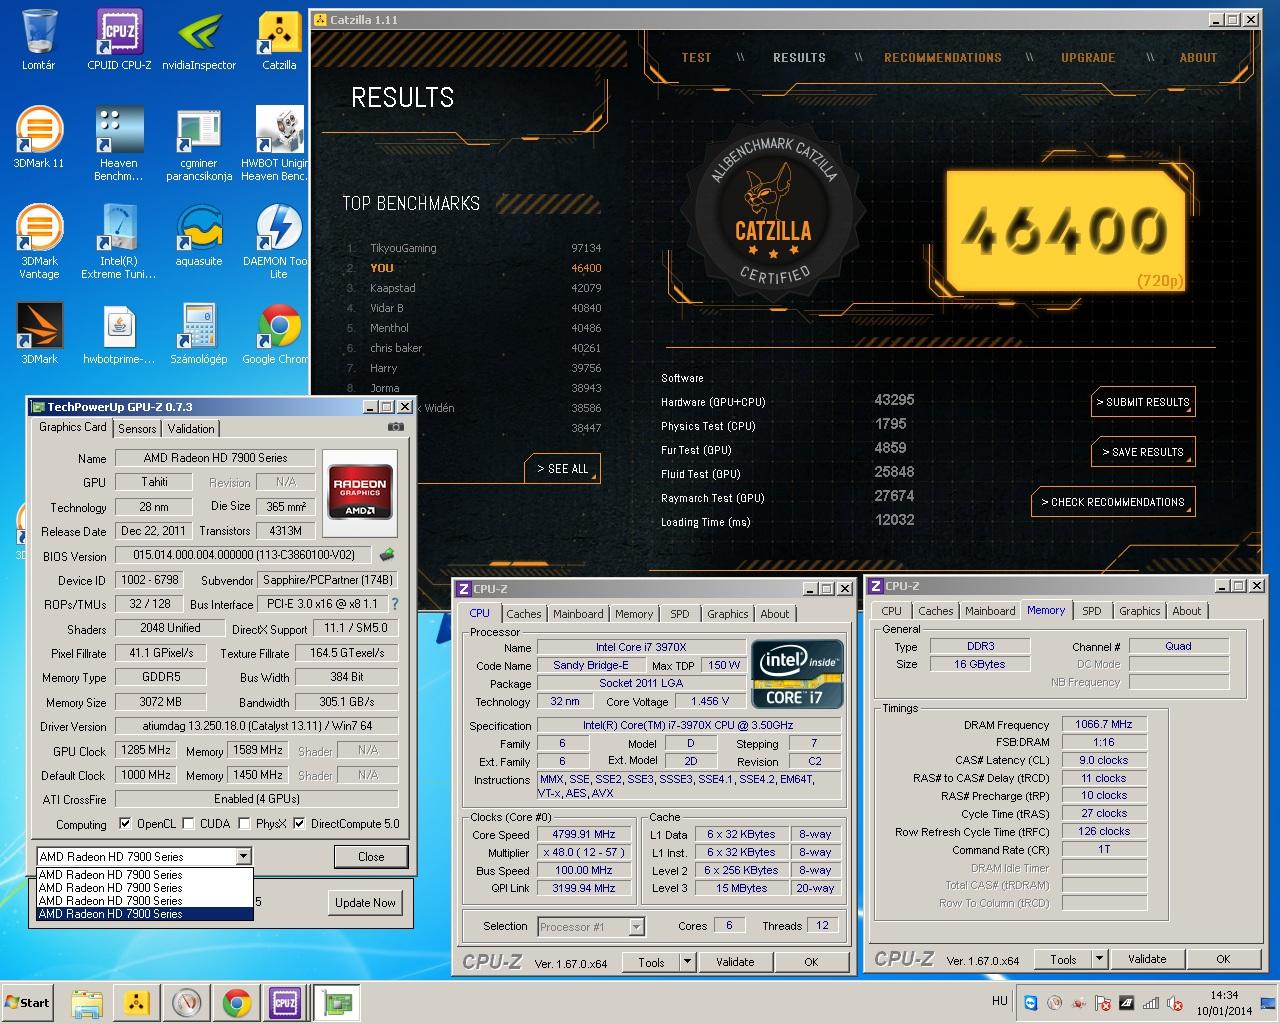Viewport: 1280px width, 1024px height.
Task: Open SPD tab in CPU-Z Memory window
Action: pyautogui.click(x=1092, y=611)
